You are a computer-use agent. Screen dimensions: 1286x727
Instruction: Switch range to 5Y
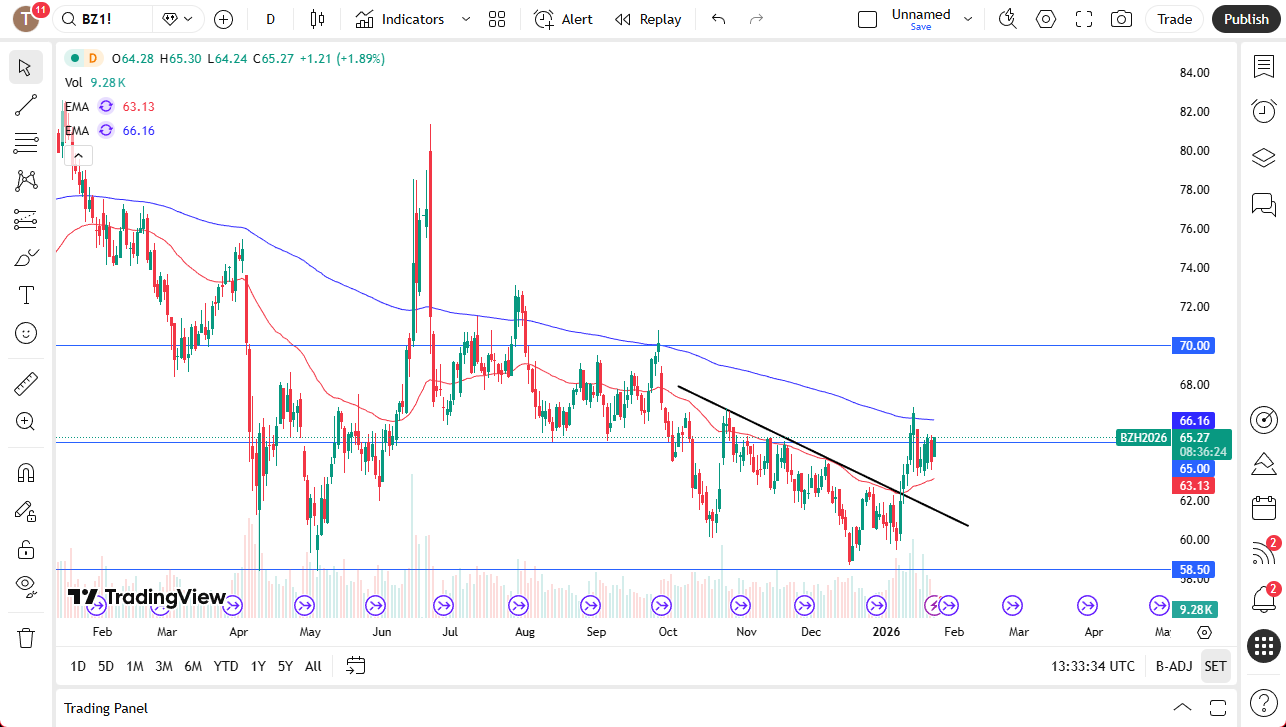(x=285, y=666)
